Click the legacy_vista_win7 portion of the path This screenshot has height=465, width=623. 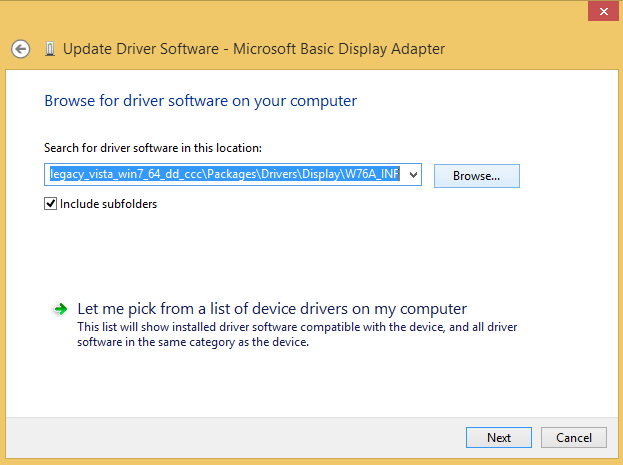pyautogui.click(x=100, y=175)
